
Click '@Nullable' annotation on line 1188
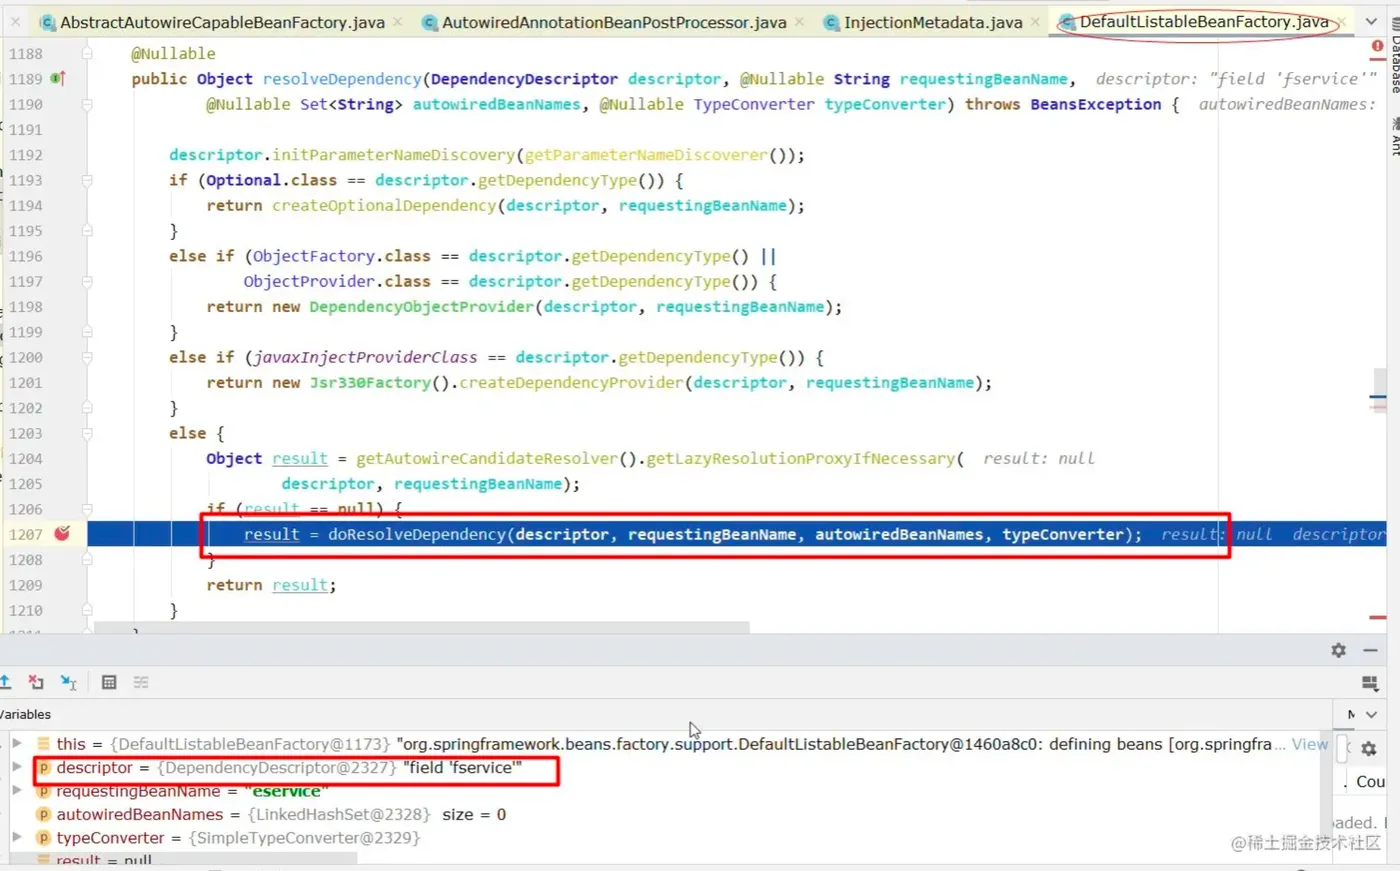click(x=173, y=53)
